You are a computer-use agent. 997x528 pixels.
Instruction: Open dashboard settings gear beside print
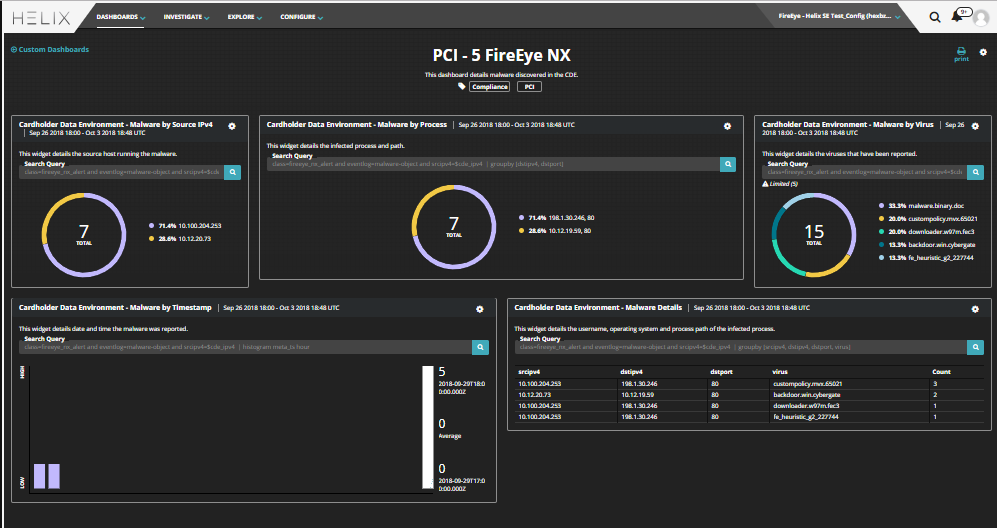tap(983, 52)
